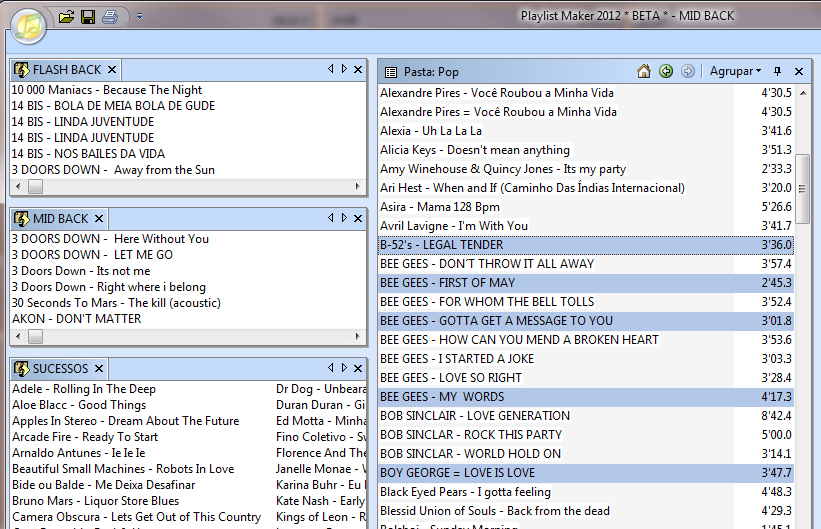This screenshot has width=821, height=529.
Task: Select 'B-52's - LEGAL TENDER' row
Action: (x=585, y=245)
